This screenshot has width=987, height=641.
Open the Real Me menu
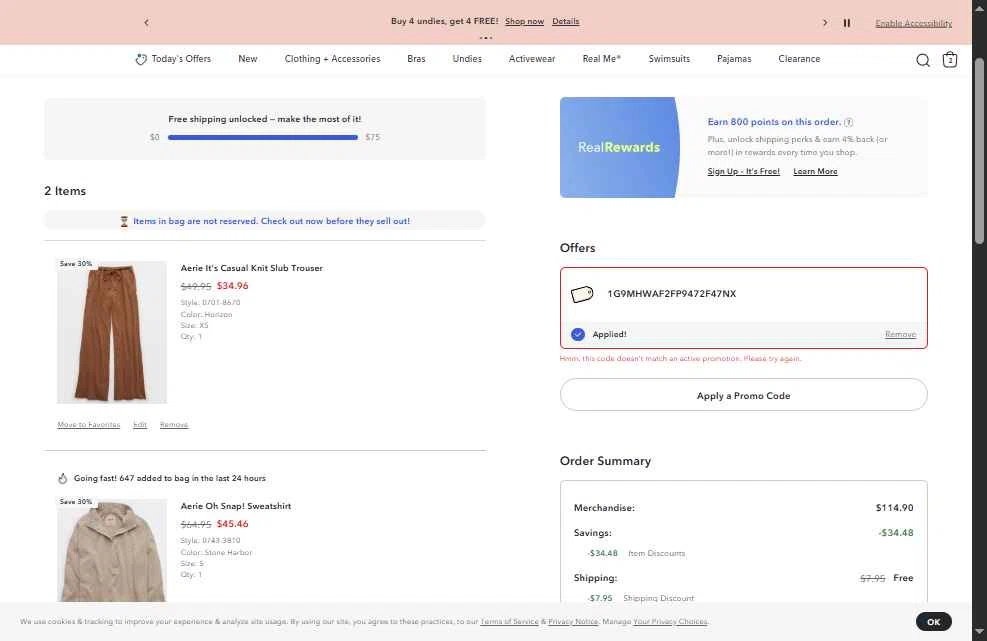tap(602, 59)
